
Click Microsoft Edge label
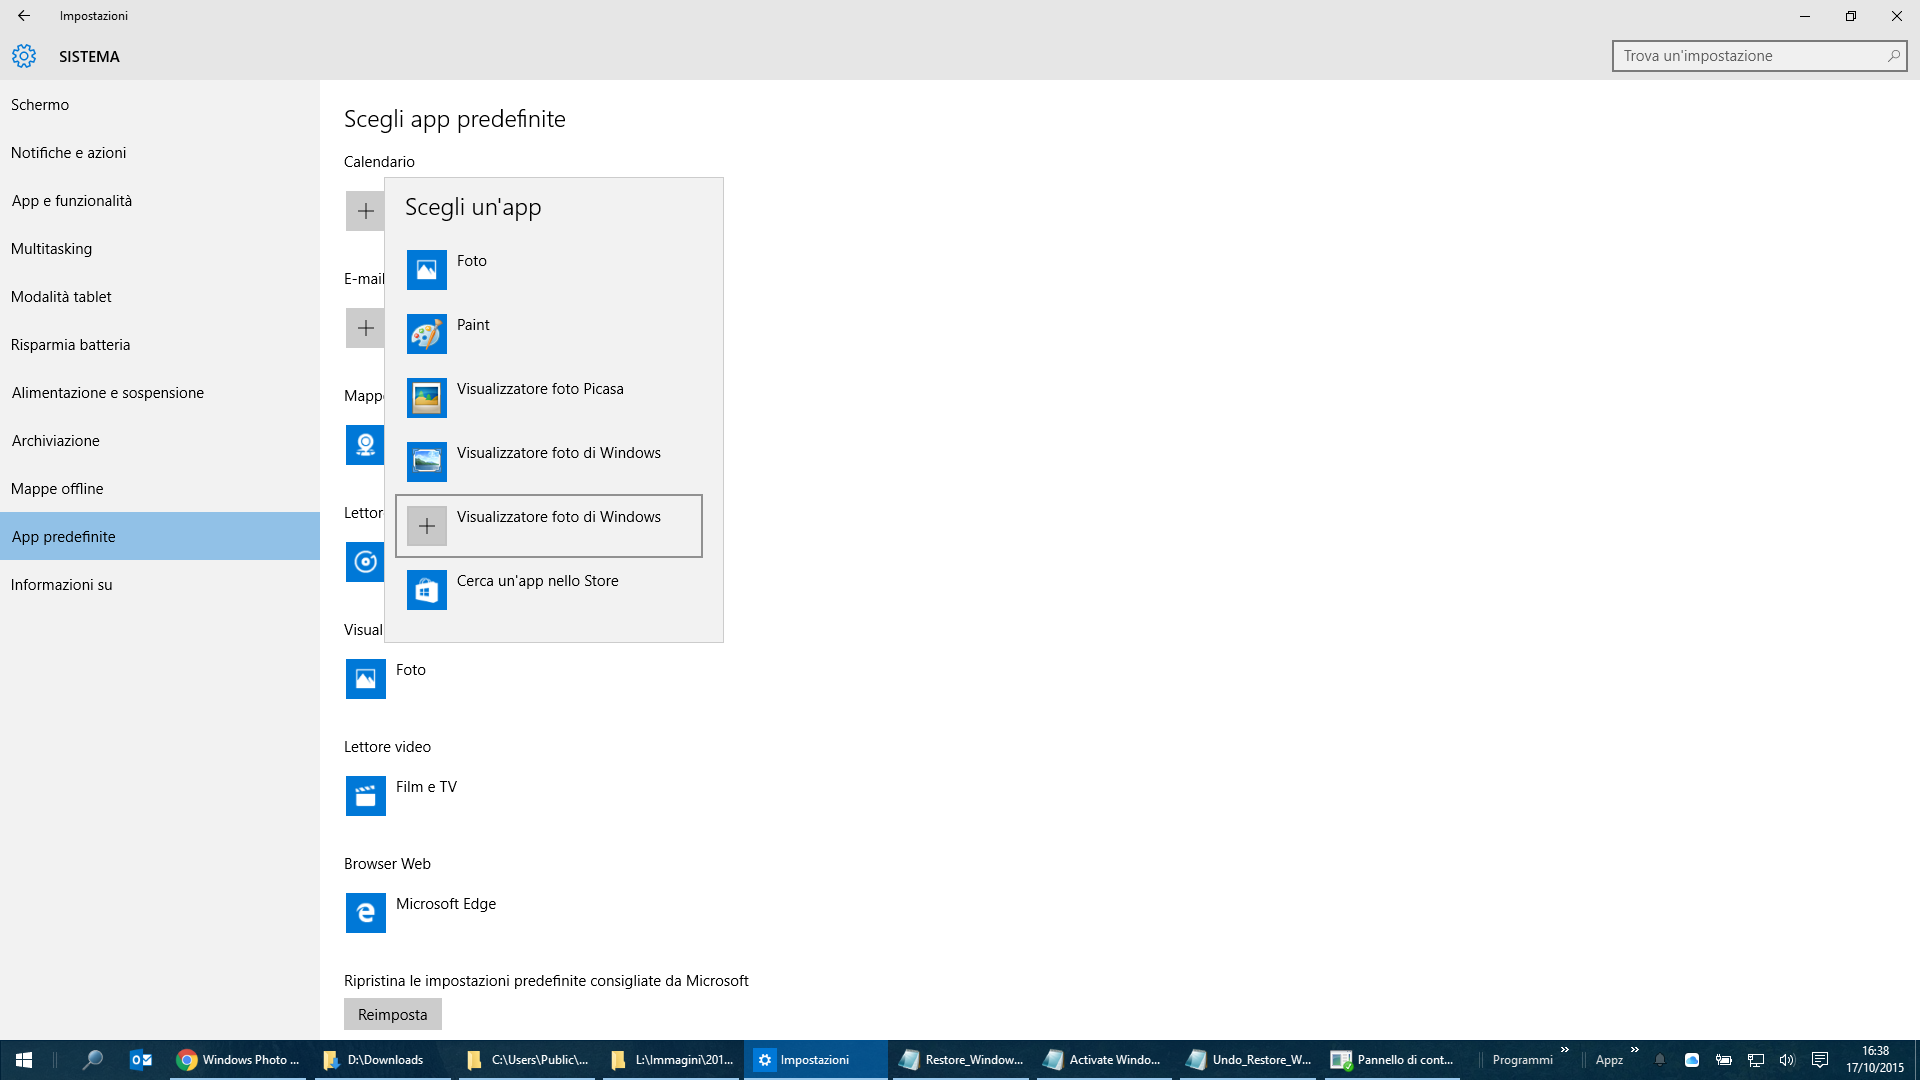(446, 904)
